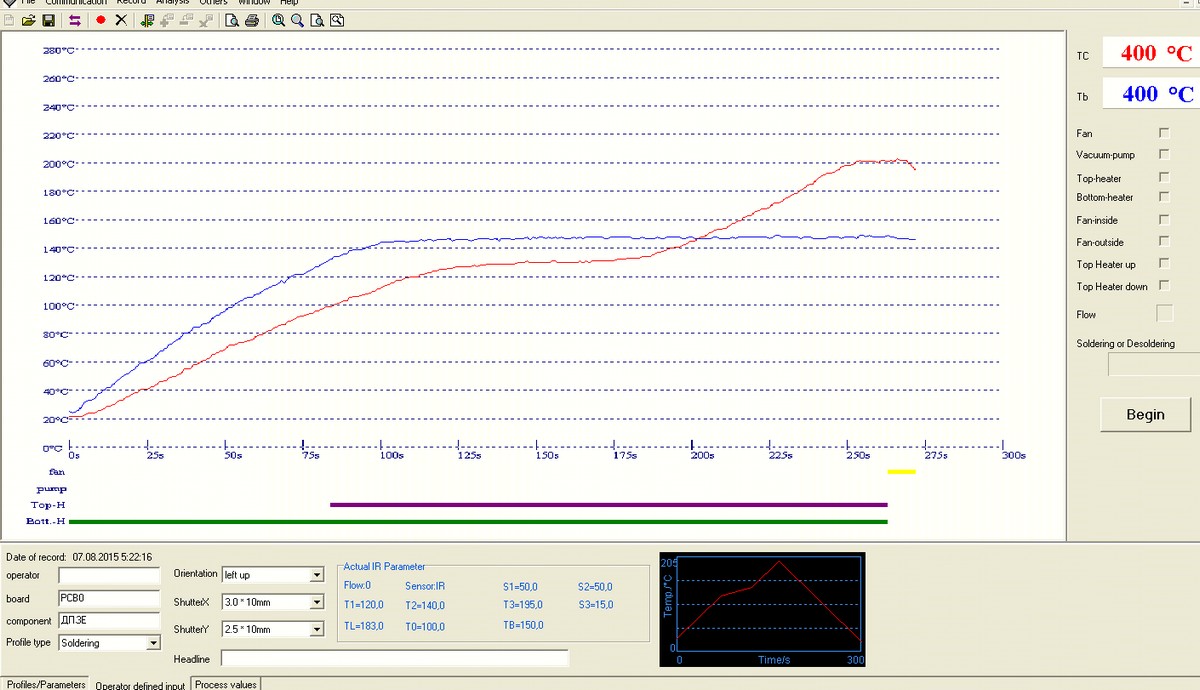Open the ShutterX size dropdown
The height and width of the screenshot is (690, 1200).
(x=317, y=602)
